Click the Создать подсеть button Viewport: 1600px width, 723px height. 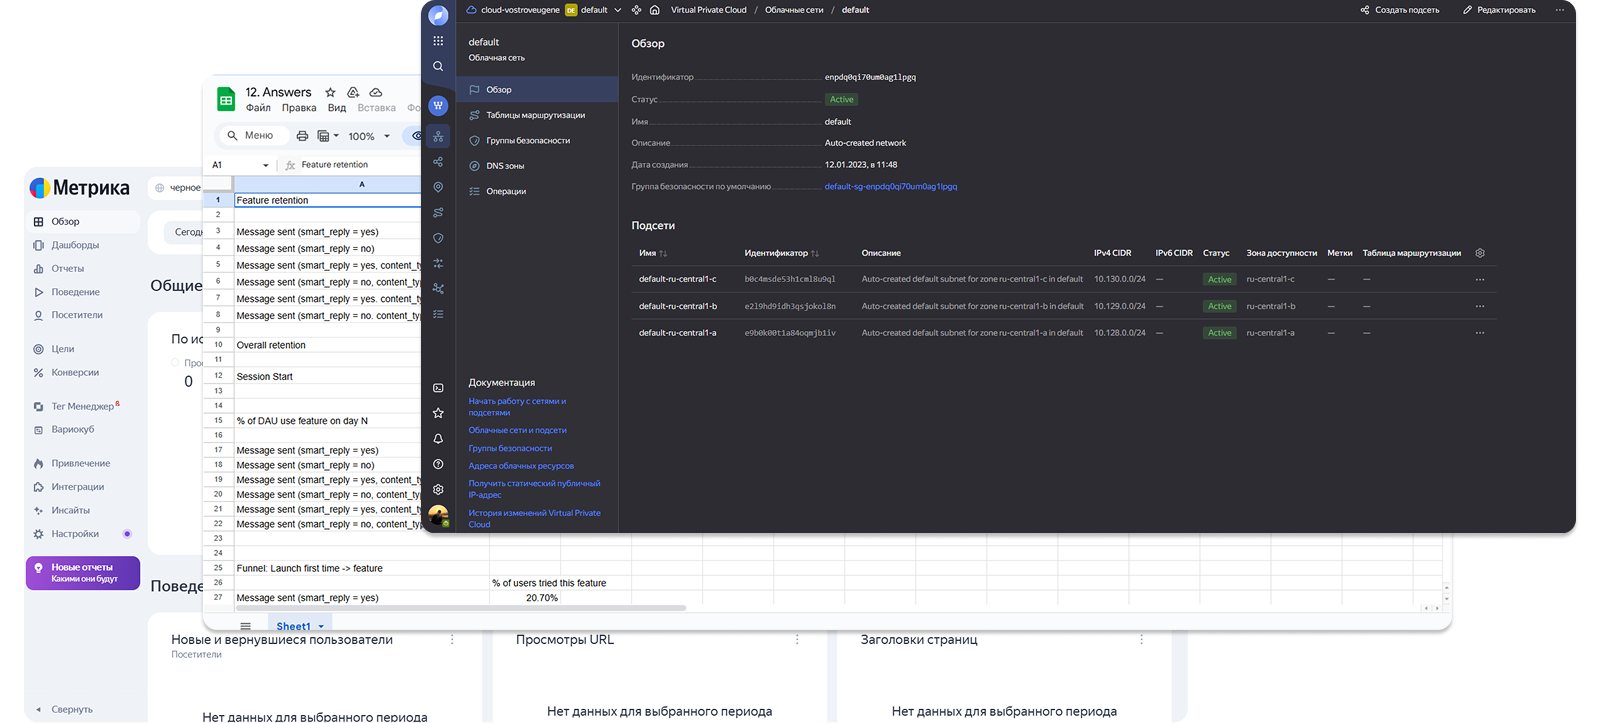1400,10
